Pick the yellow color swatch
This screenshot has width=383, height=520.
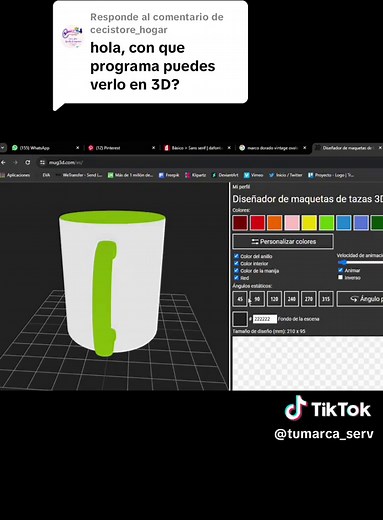(309, 223)
